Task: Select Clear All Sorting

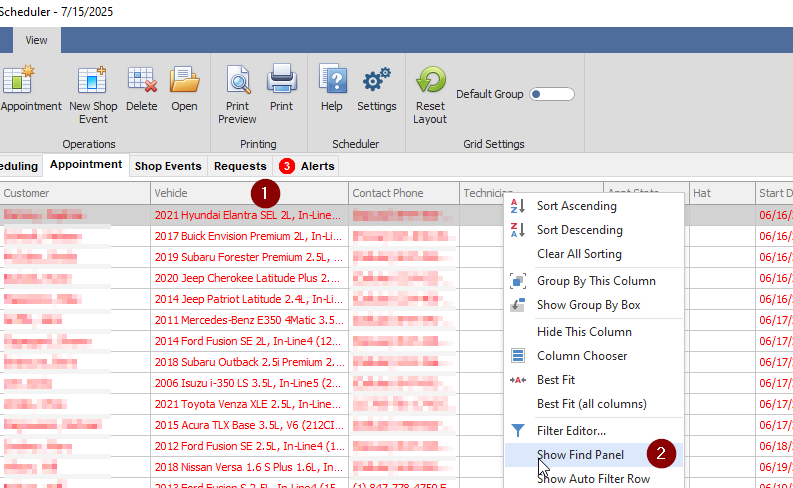Action: click(594, 254)
